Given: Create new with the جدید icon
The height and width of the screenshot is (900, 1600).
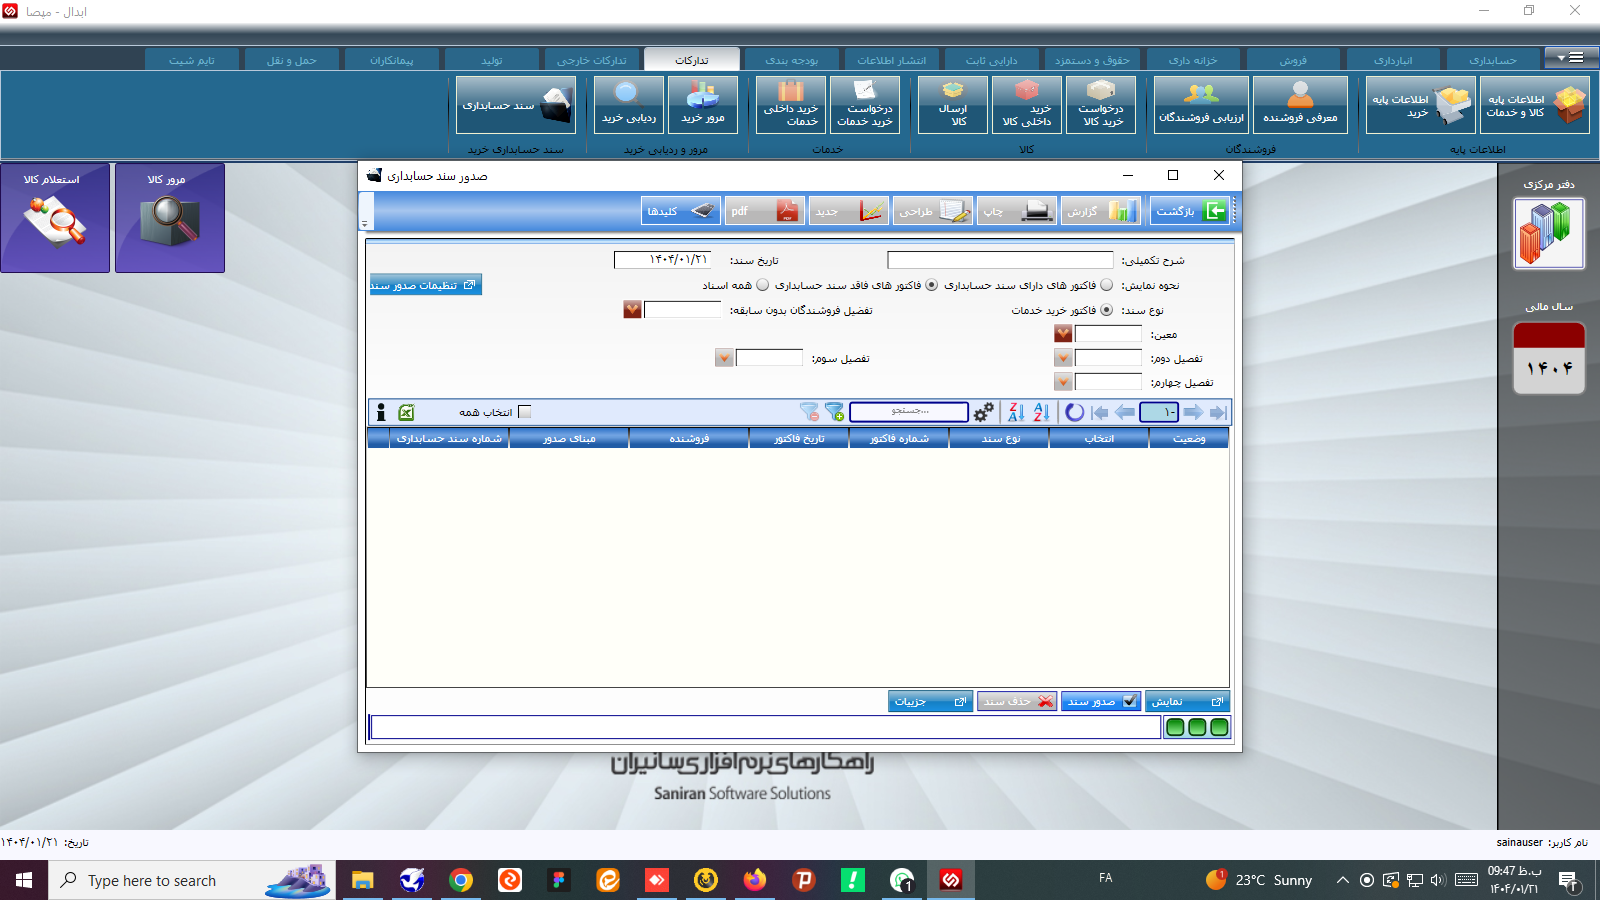Looking at the screenshot, I should 870,210.
